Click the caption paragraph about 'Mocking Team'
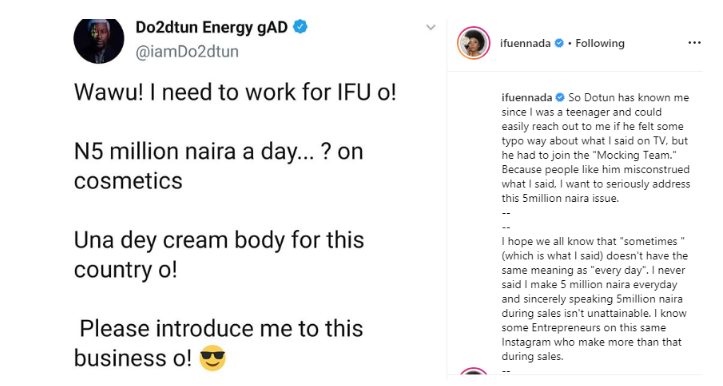The width and height of the screenshot is (723, 386). (596, 148)
